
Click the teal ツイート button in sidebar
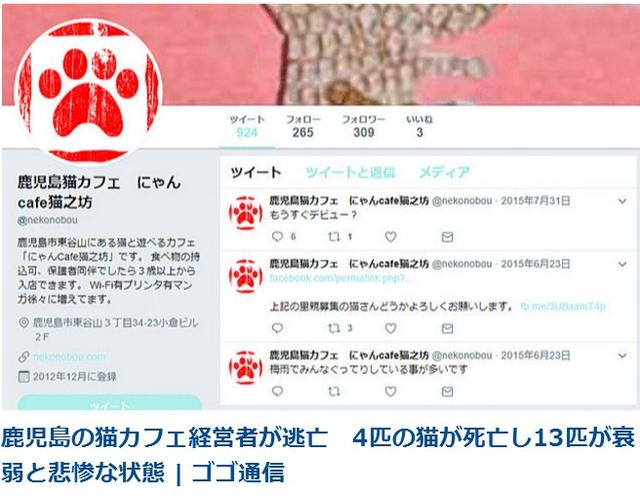pyautogui.click(x=109, y=403)
